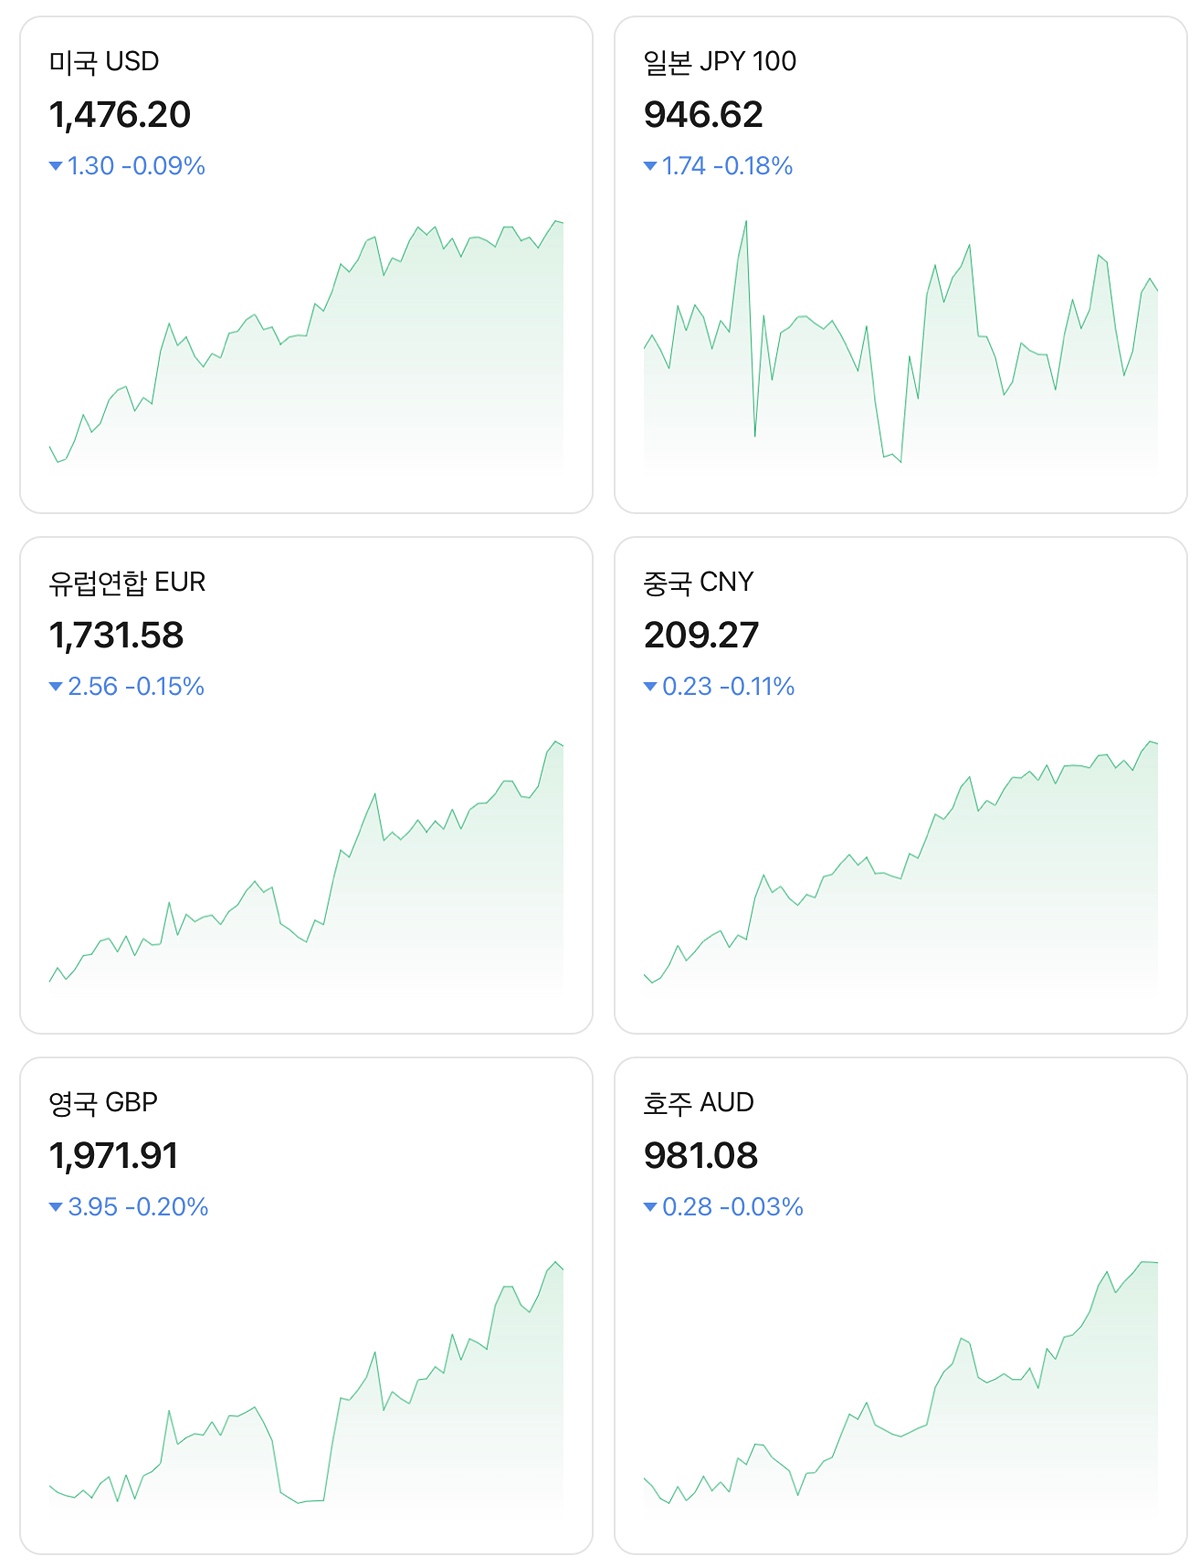
Task: Click the down-triangle icon on the CNY card
Action: (x=650, y=687)
